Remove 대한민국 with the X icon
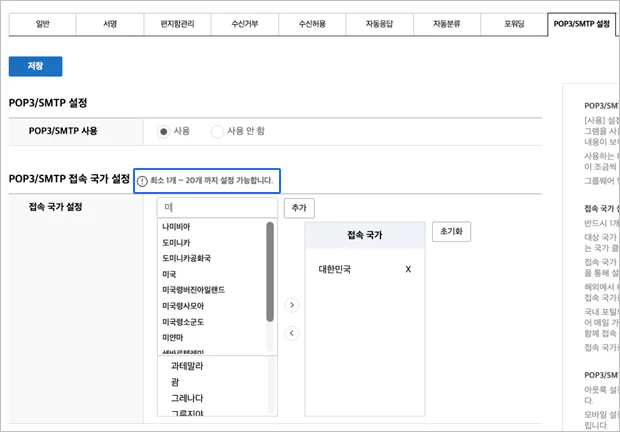620x432 pixels. tap(407, 270)
